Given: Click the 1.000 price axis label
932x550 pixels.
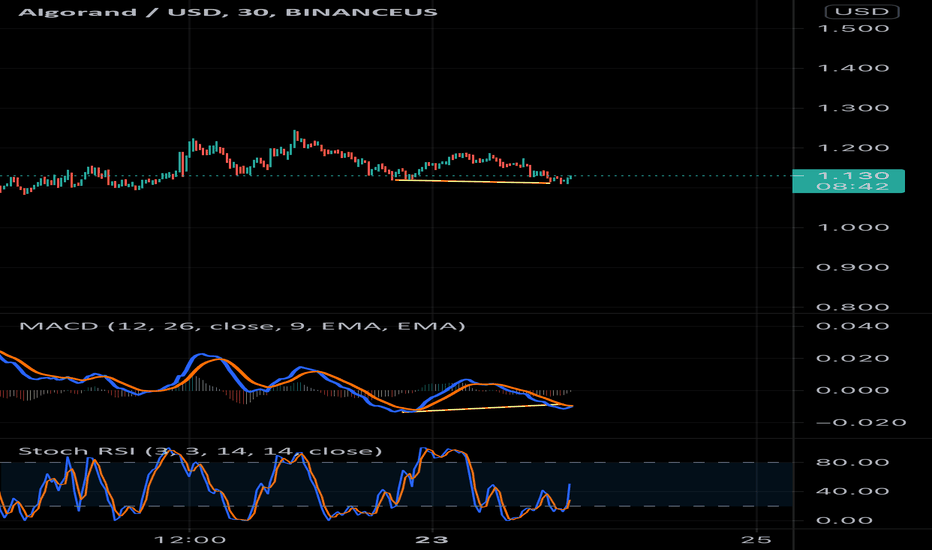Looking at the screenshot, I should pyautogui.click(x=854, y=228).
